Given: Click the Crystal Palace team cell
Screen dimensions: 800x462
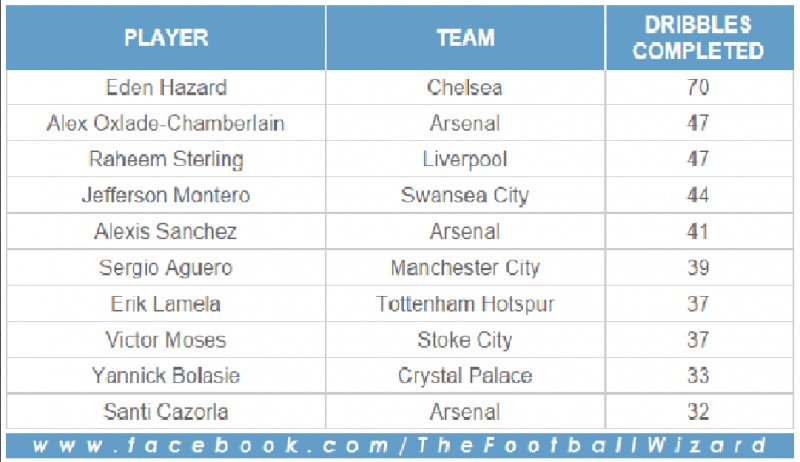Looking at the screenshot, I should tap(465, 376).
